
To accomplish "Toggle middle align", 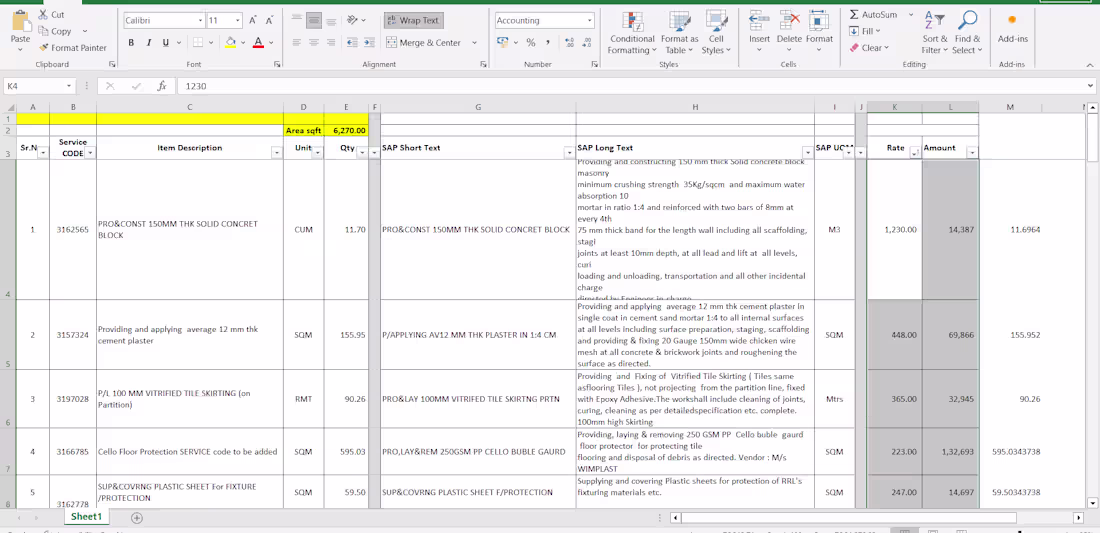I will (314, 20).
